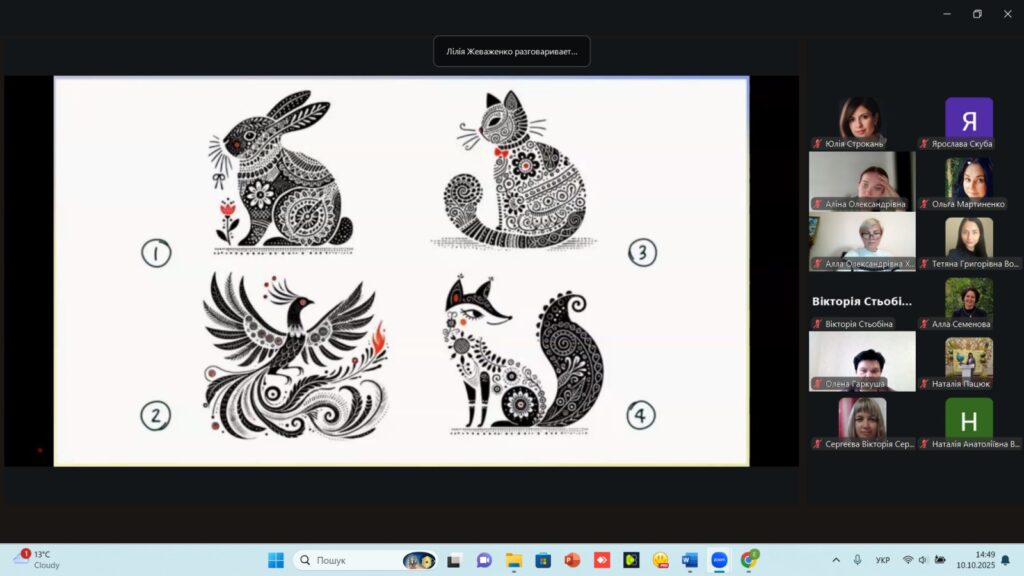
Task: Click the Windows Start button
Action: coord(276,560)
